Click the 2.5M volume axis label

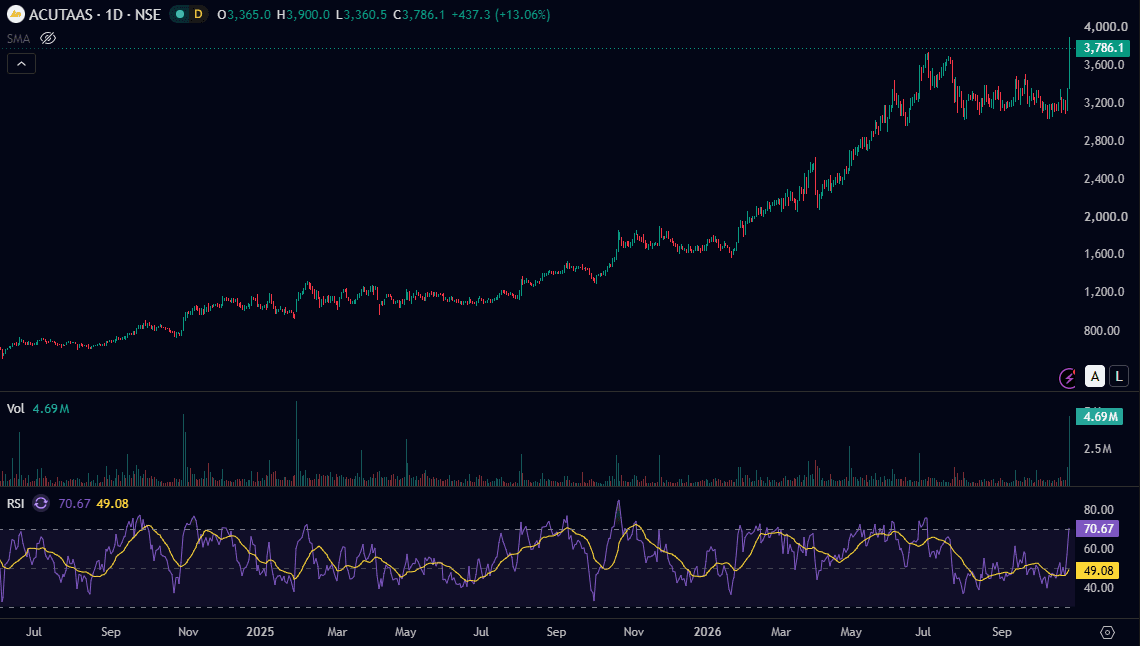coord(1098,449)
